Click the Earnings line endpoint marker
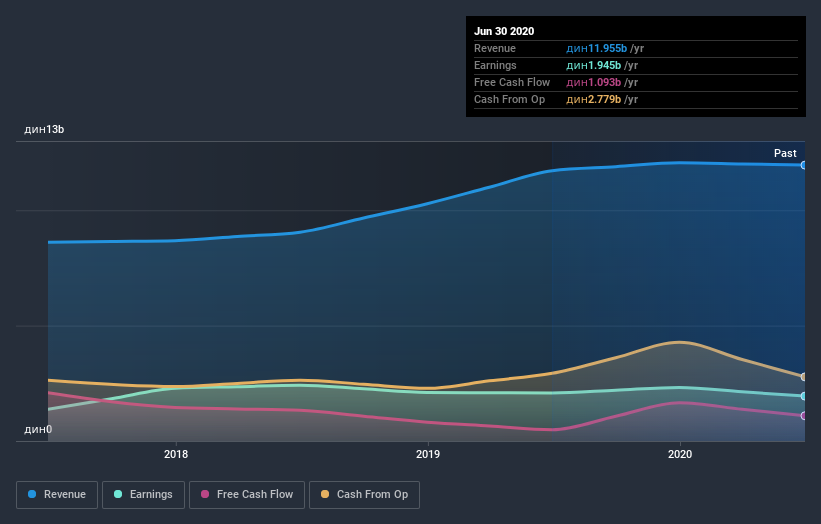Screen dimensions: 821x524 click(804, 396)
